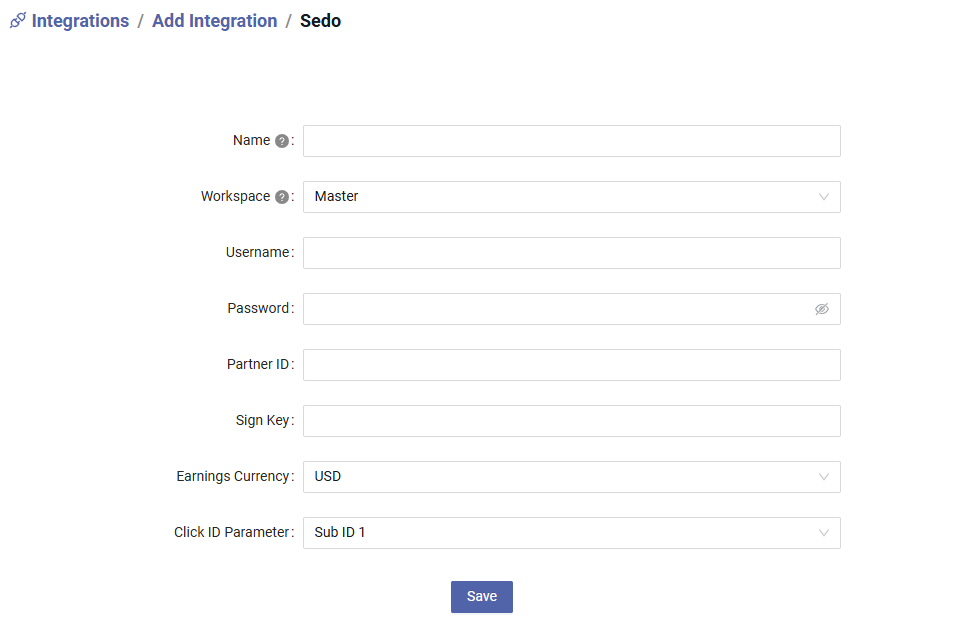Click the Integrations link icon in breadcrumb
Screen dimensions: 962x621
pyautogui.click(x=18, y=20)
